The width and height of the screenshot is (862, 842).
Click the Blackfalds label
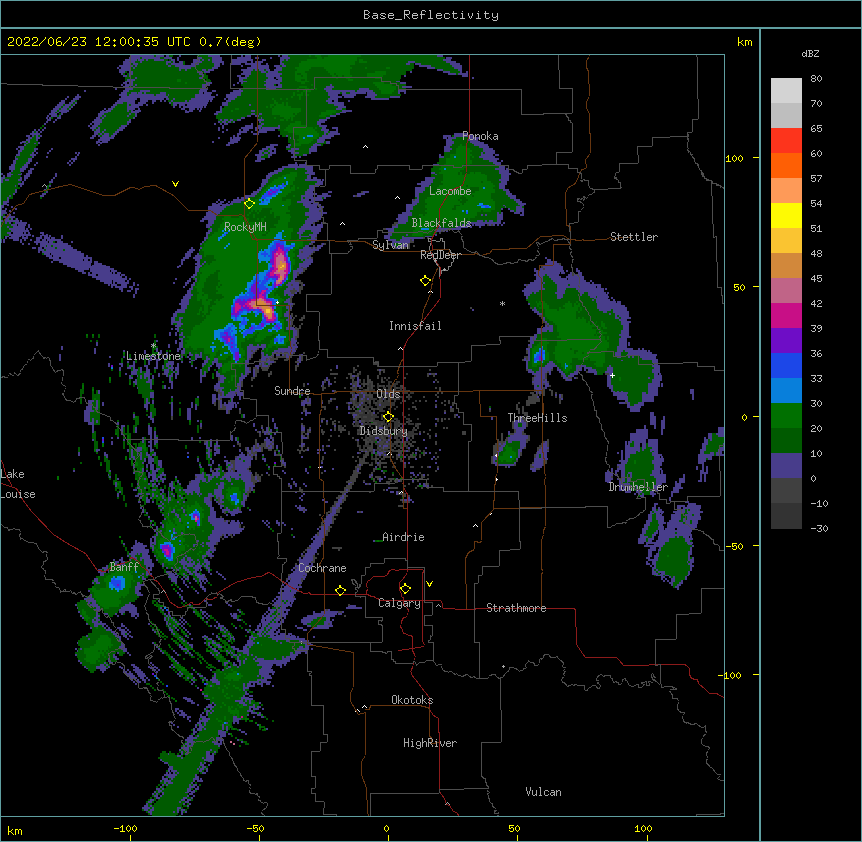(441, 223)
